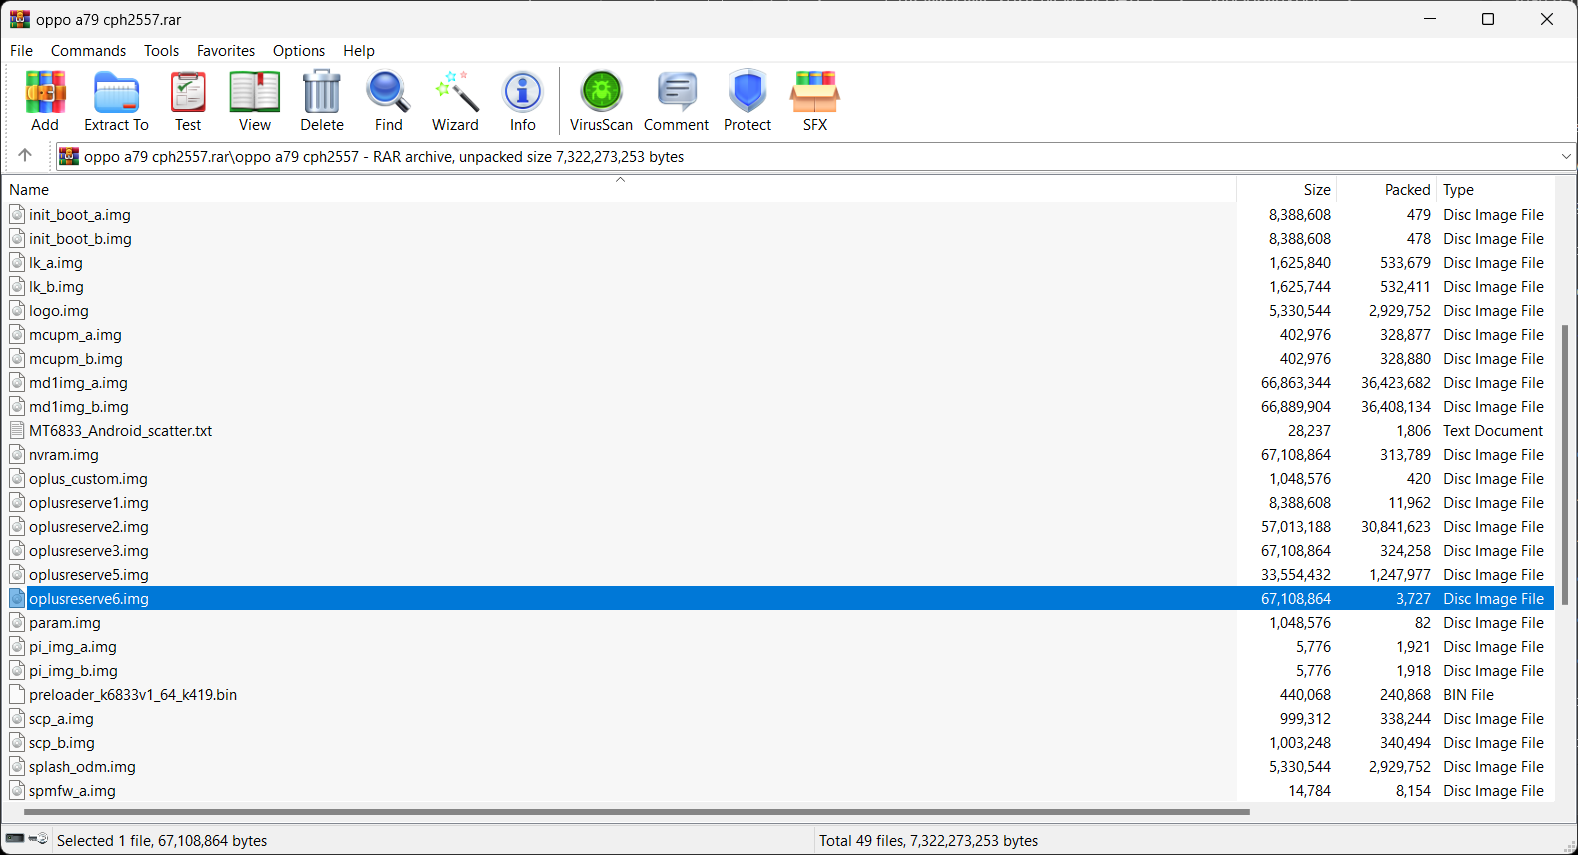
Task: Convert archive with SFX tool
Action: click(815, 101)
